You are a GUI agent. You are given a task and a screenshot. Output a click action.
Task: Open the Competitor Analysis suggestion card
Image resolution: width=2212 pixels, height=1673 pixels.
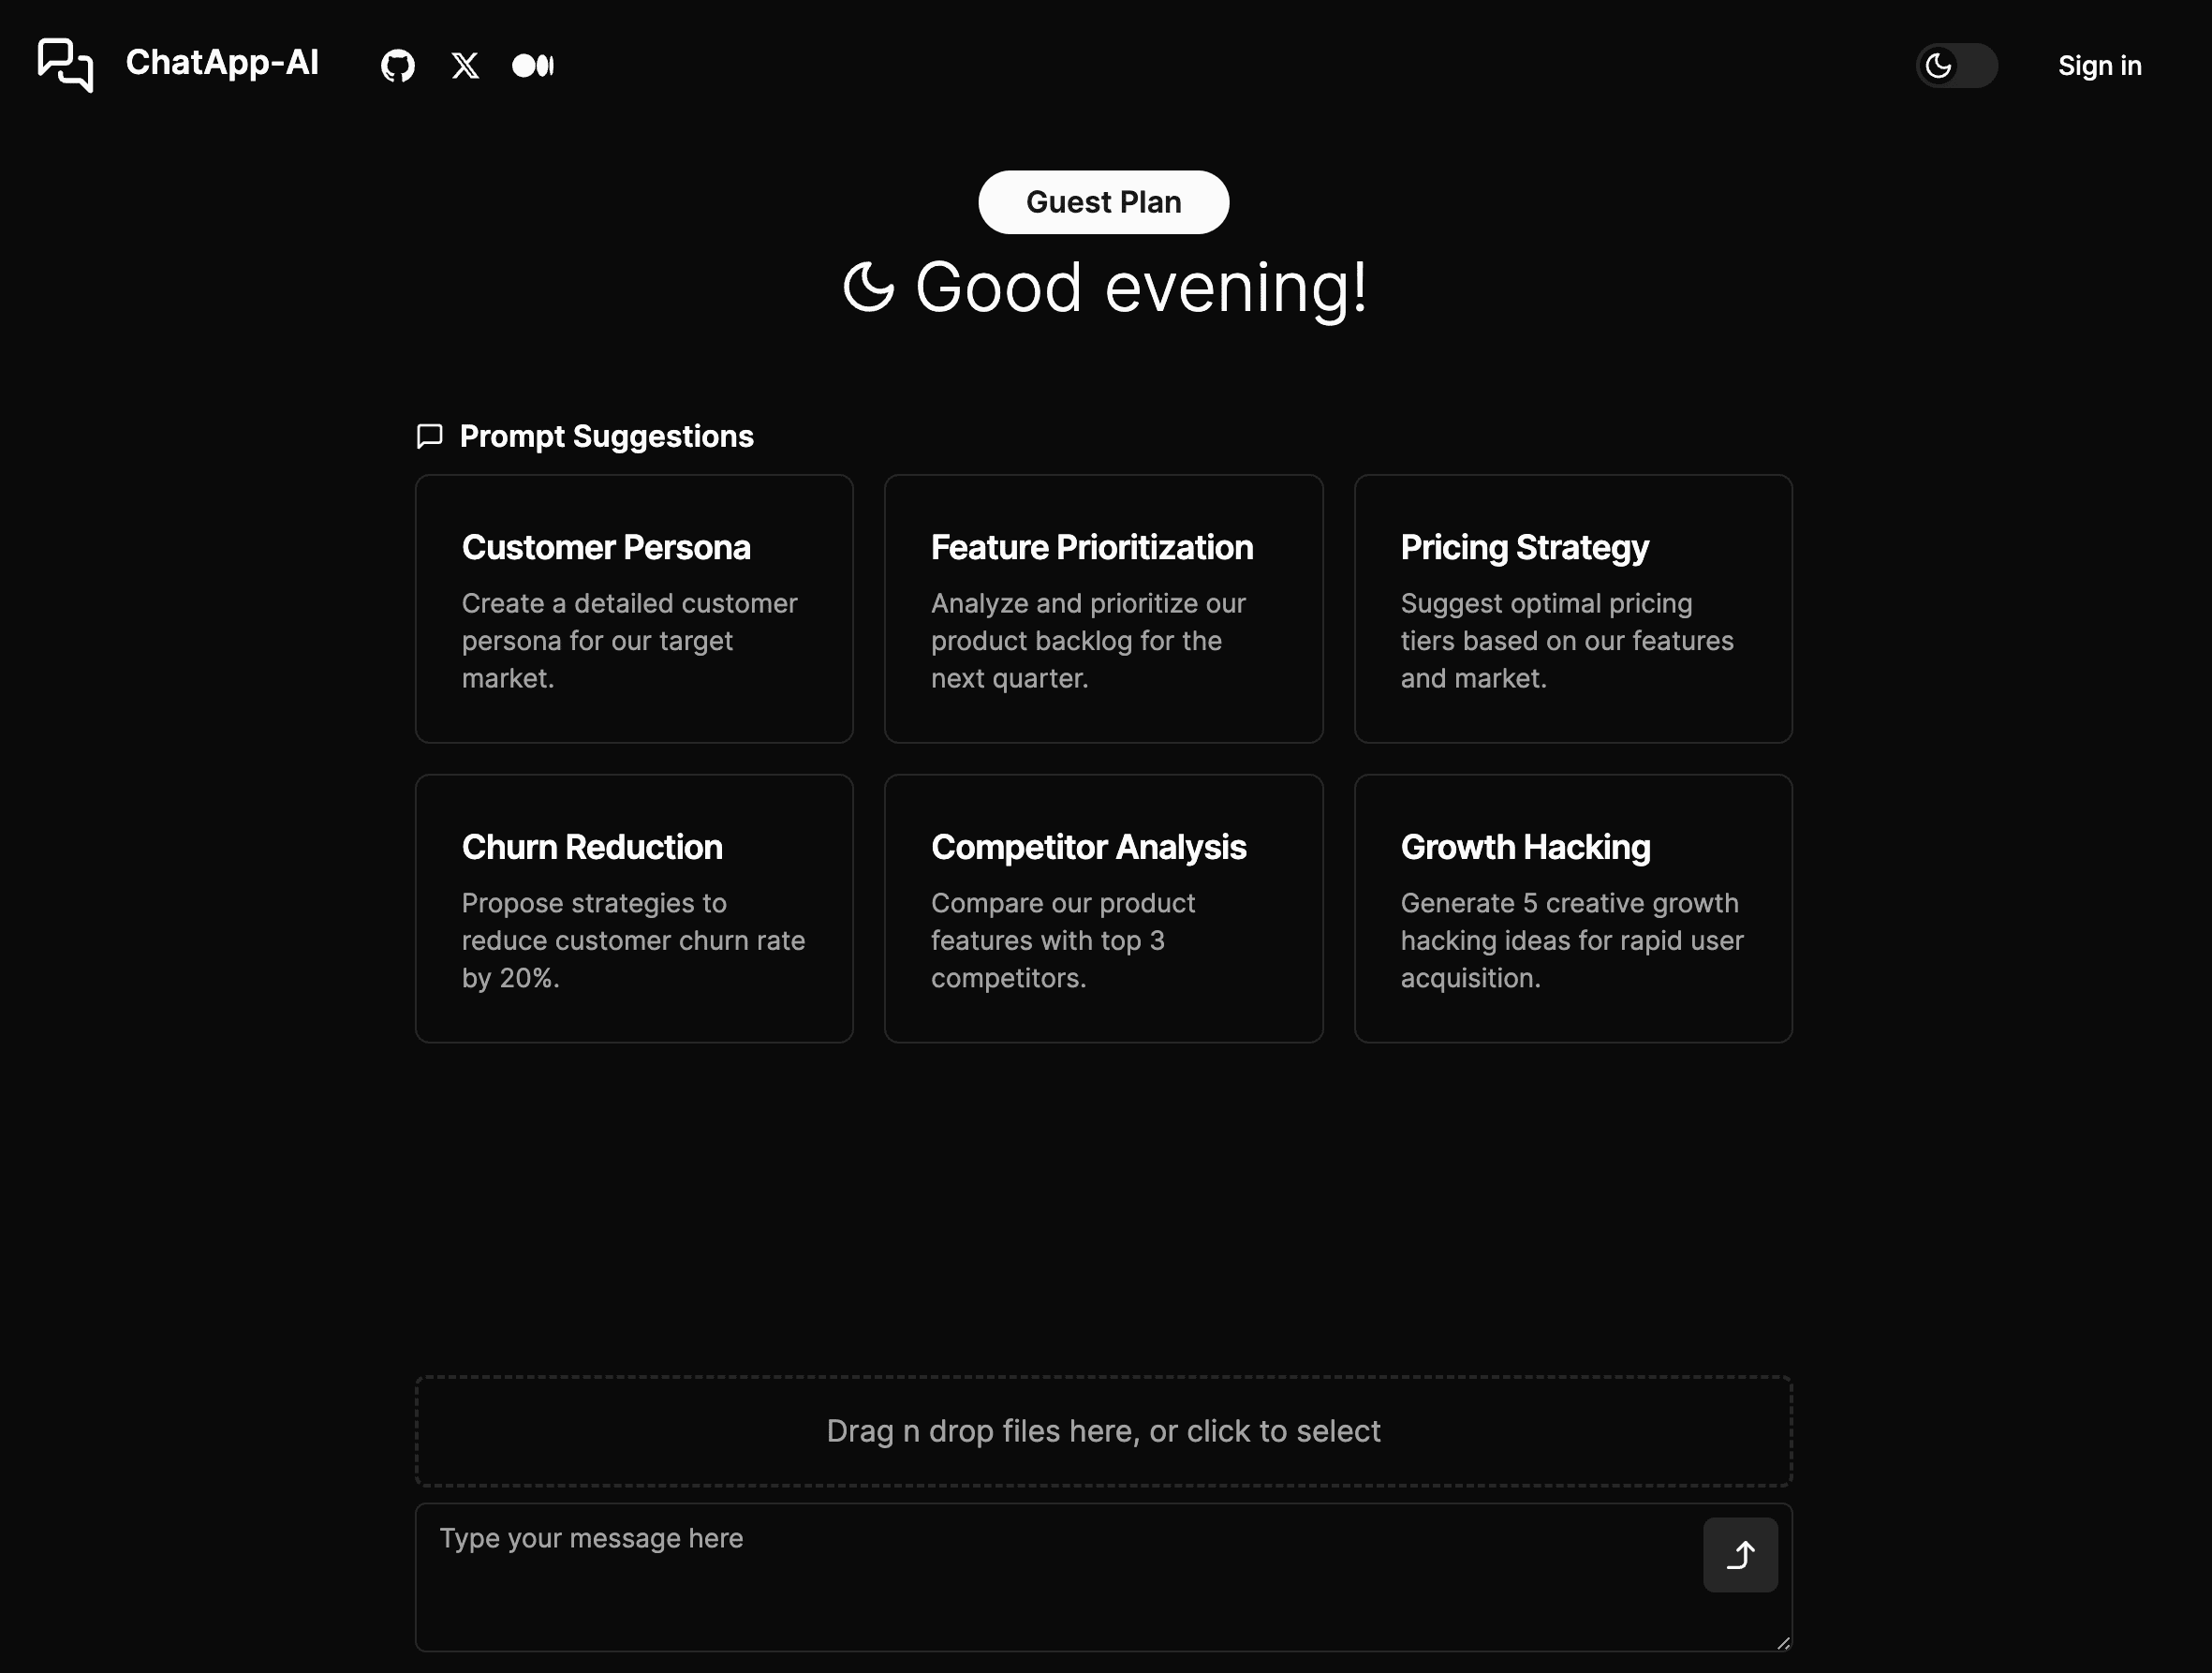[1103, 909]
